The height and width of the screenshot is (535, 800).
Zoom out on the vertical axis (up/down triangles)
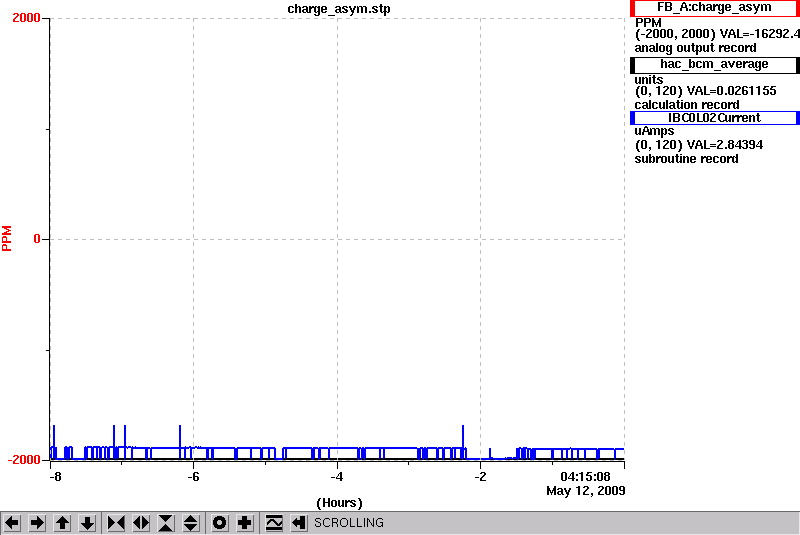[x=190, y=523]
